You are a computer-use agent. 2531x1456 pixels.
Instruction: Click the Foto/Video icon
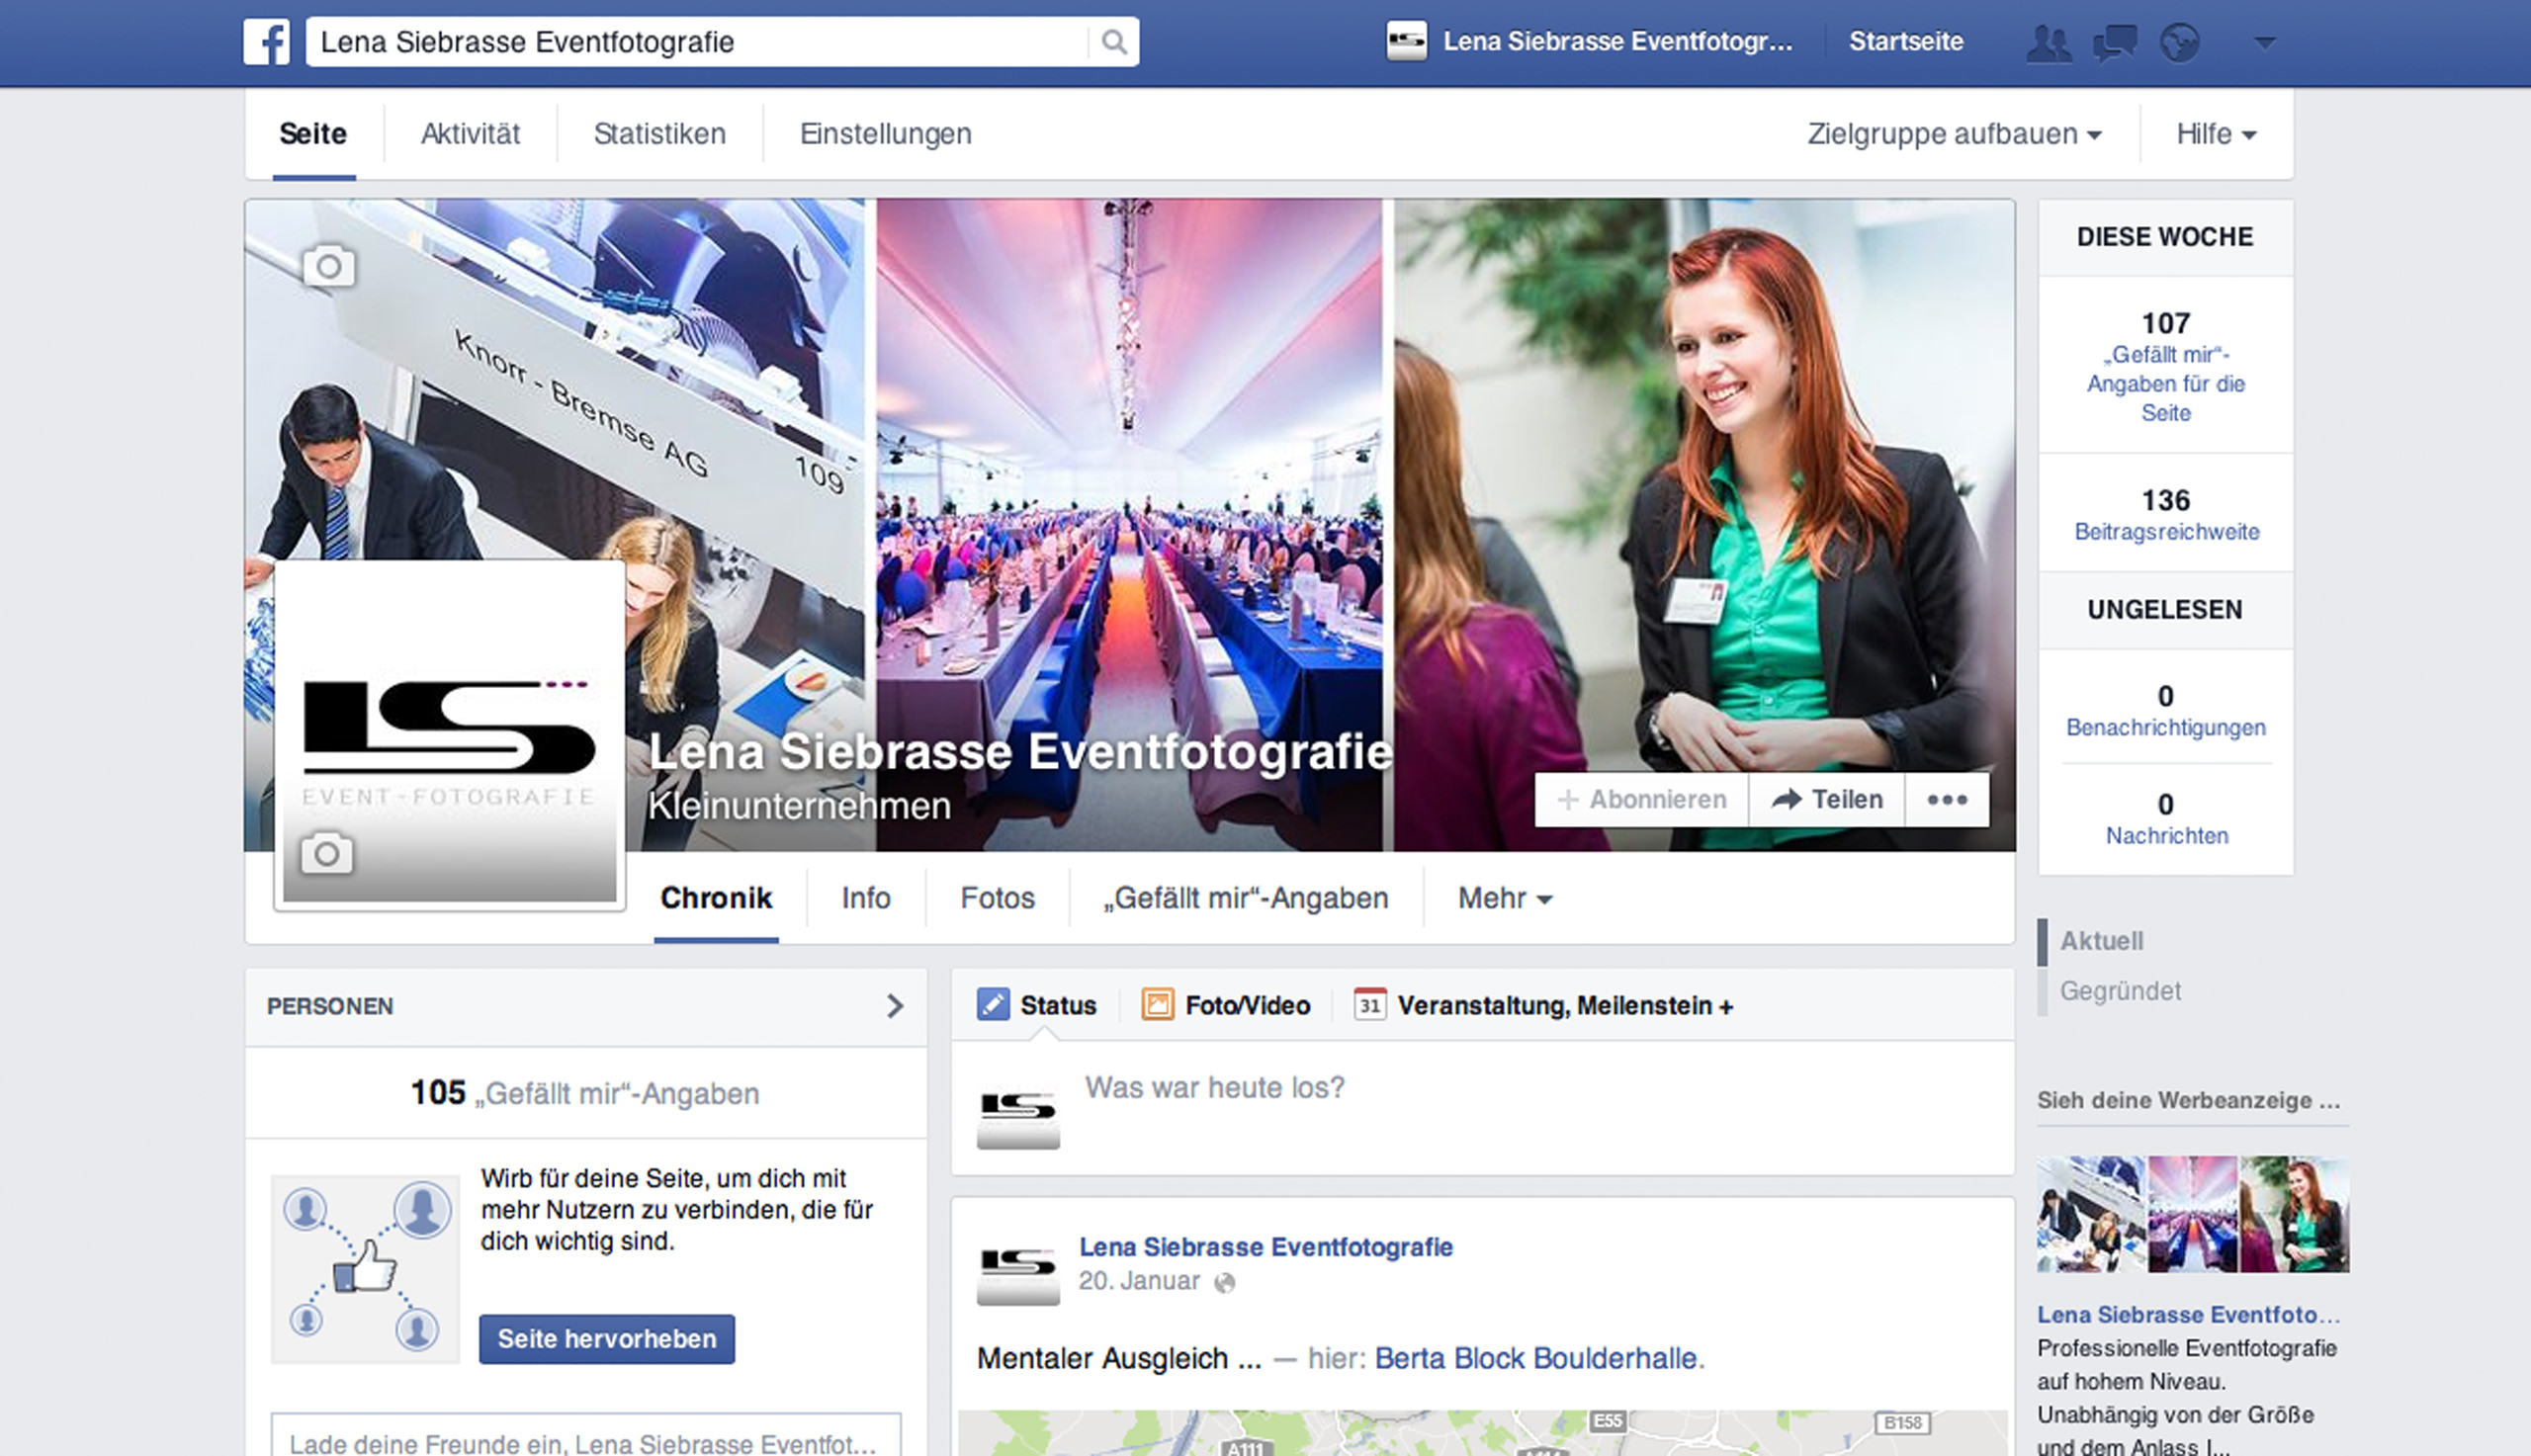(x=1157, y=1004)
